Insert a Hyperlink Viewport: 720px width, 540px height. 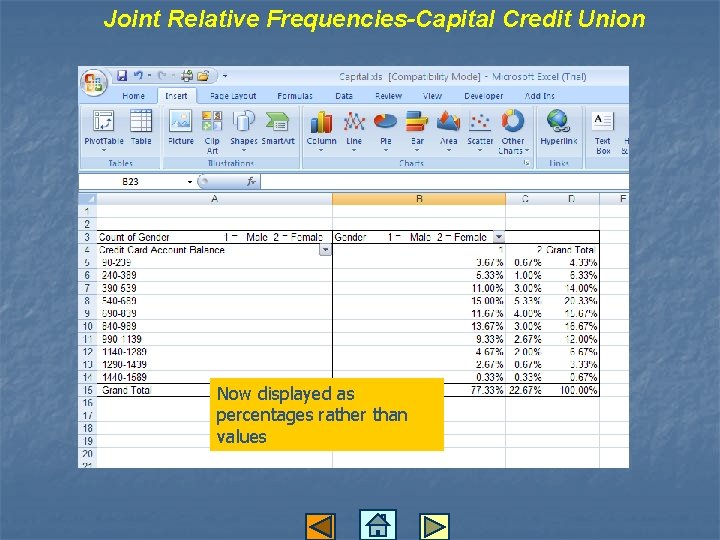coord(558,128)
